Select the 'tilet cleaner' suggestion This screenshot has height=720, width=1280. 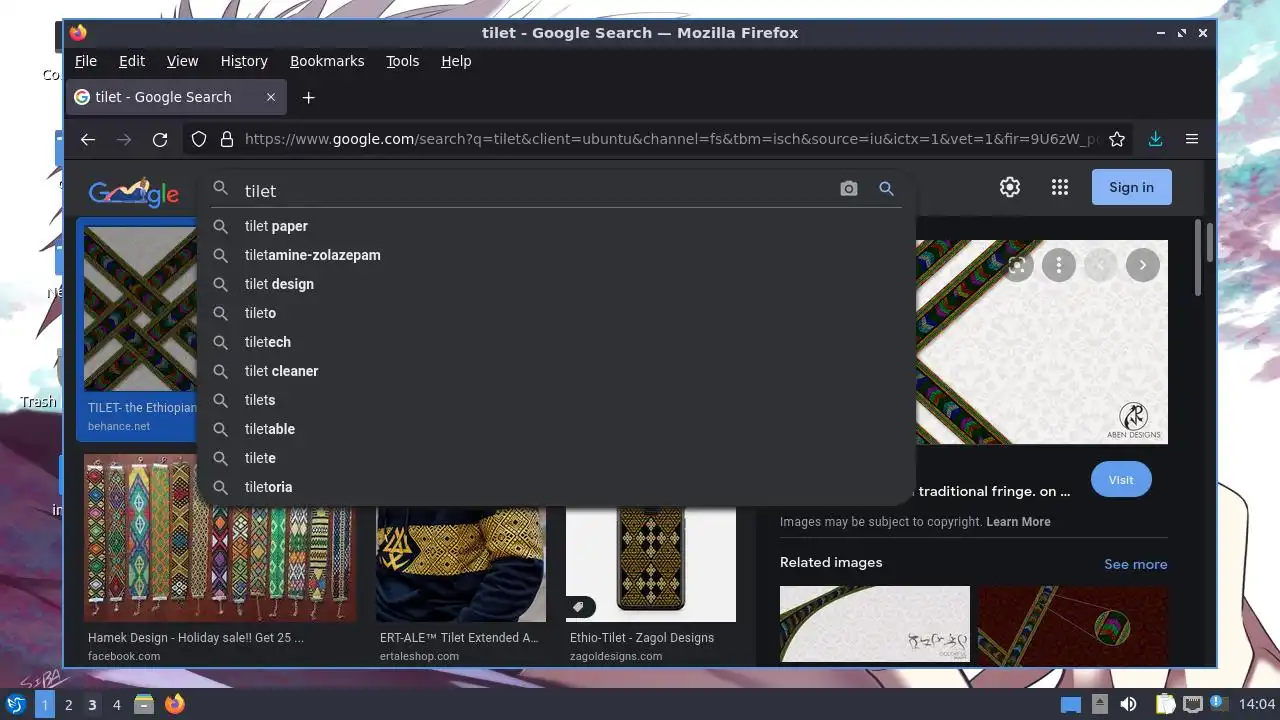(557, 371)
